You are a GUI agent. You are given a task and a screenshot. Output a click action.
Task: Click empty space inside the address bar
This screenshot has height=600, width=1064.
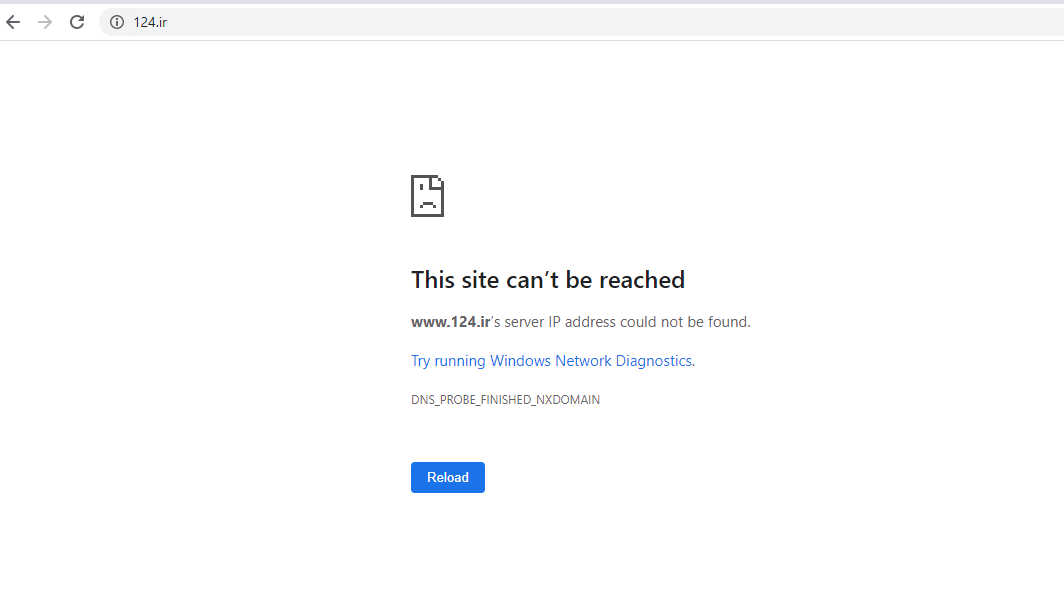(600, 22)
